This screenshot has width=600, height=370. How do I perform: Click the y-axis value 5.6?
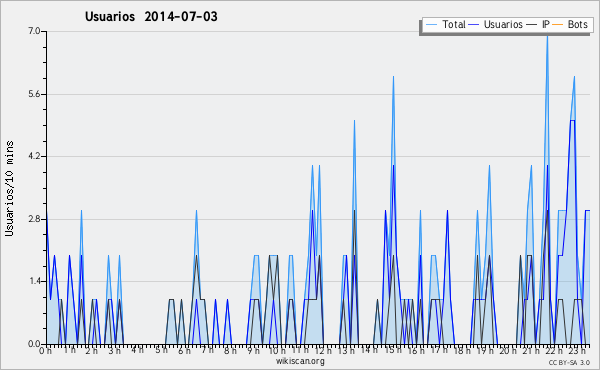coord(34,94)
